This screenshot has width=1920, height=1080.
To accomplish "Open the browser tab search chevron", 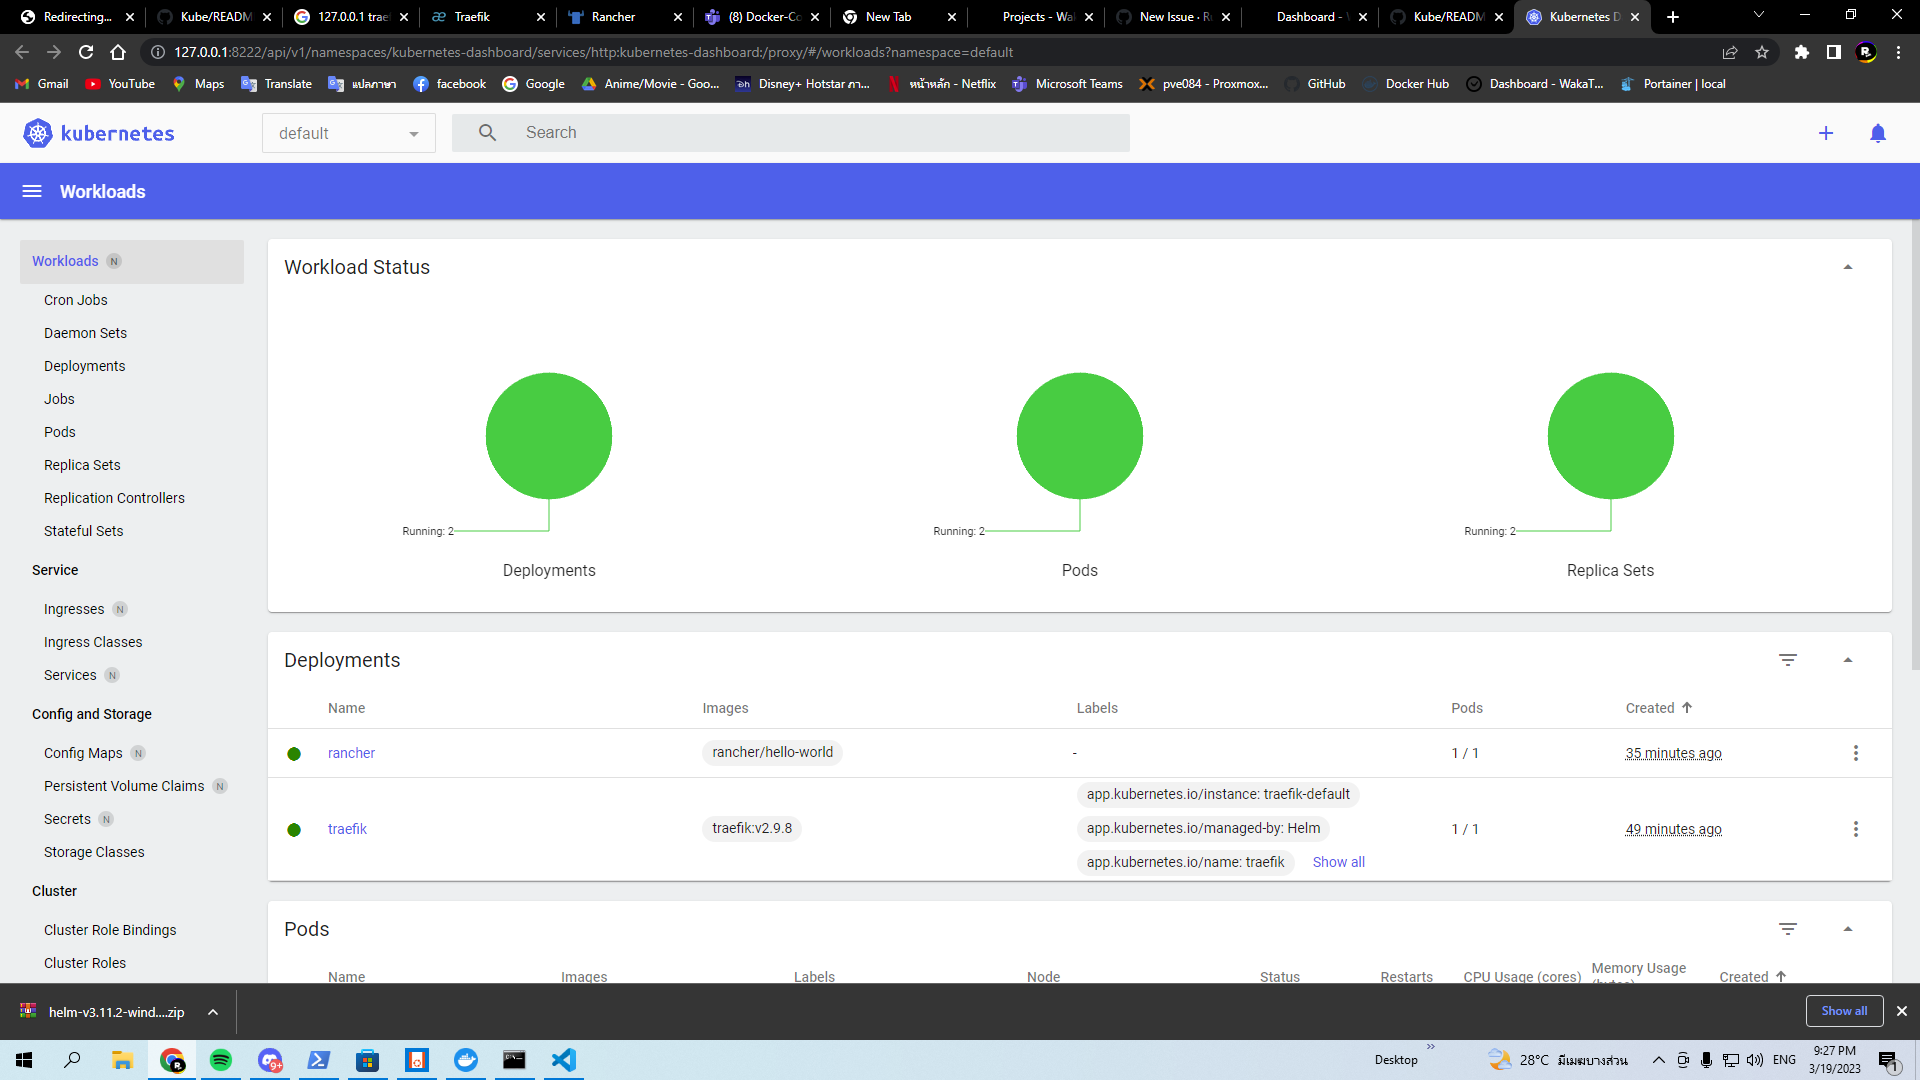I will 1759,15.
